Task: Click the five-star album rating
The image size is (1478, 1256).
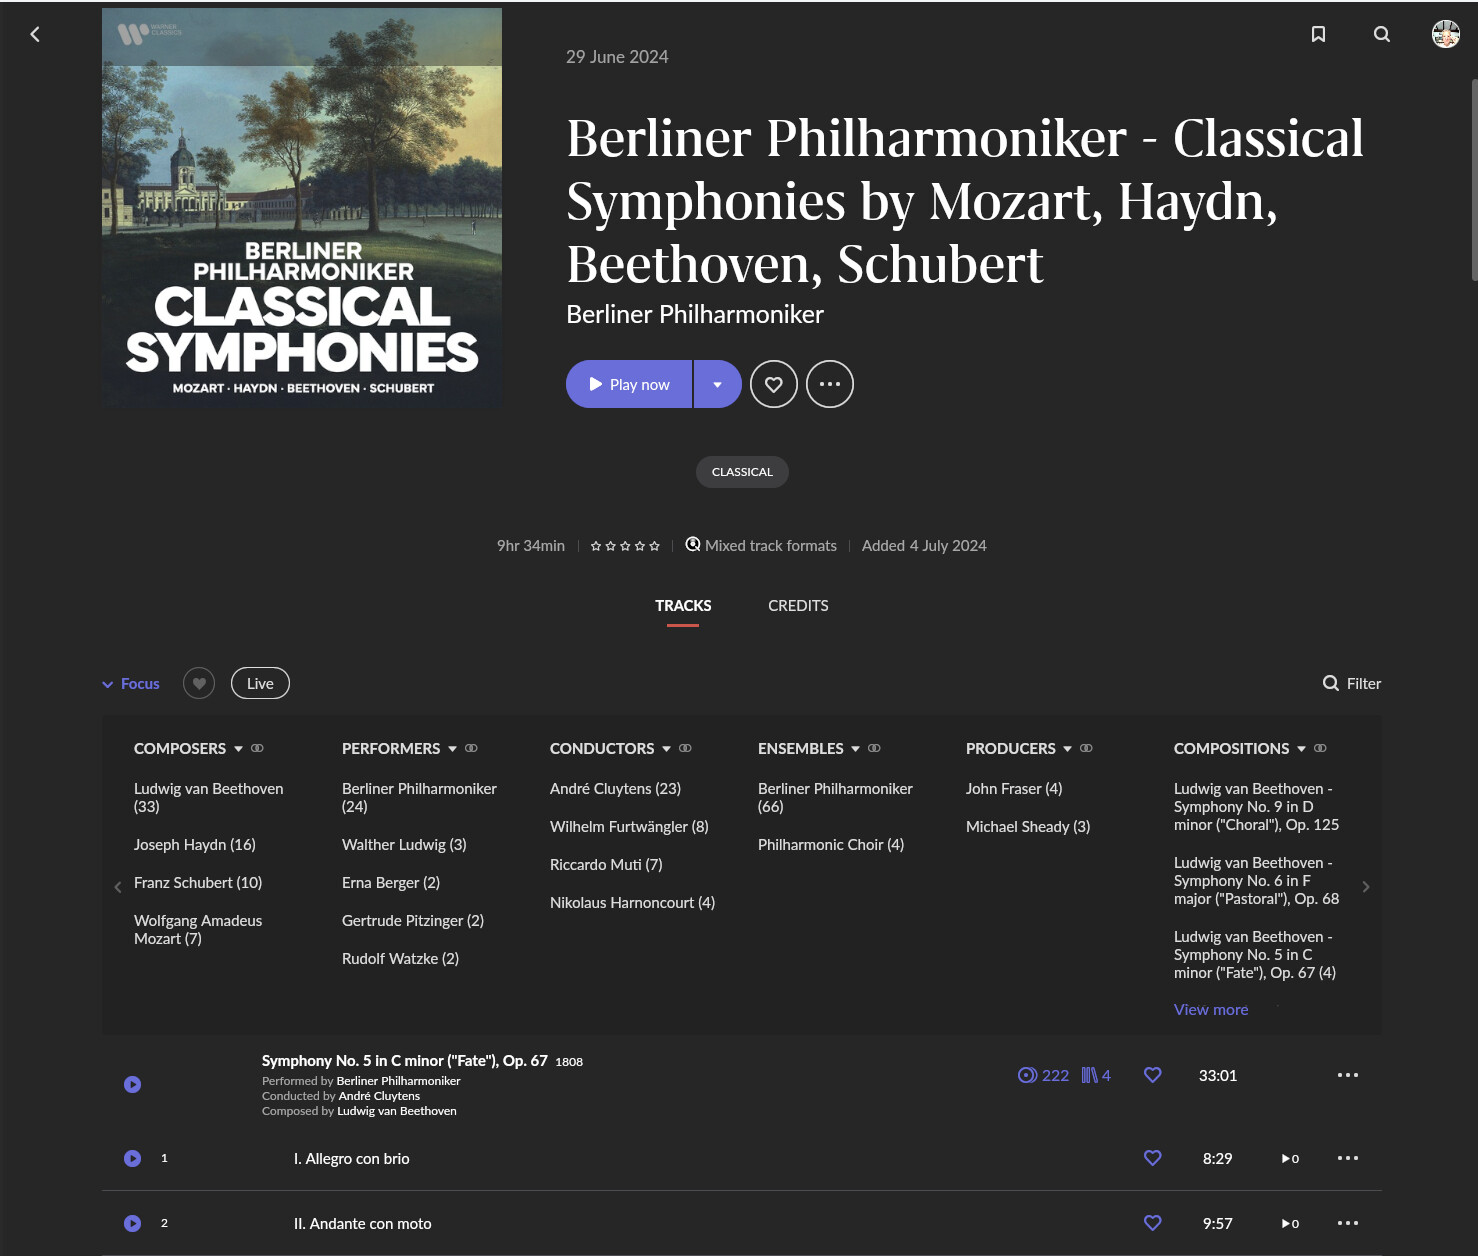Action: point(625,546)
